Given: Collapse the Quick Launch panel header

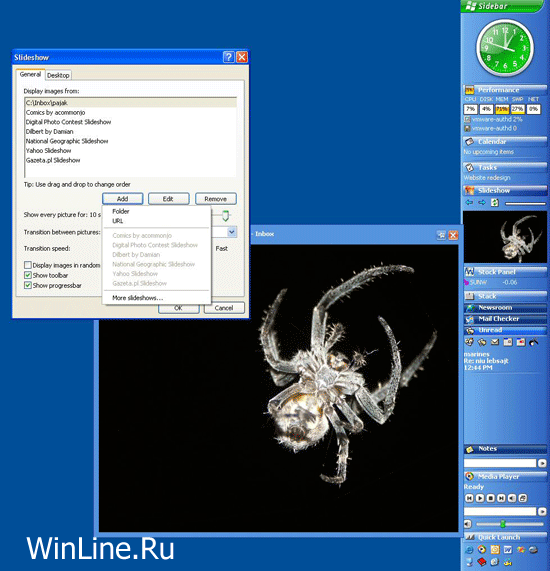Looking at the screenshot, I should tap(505, 537).
